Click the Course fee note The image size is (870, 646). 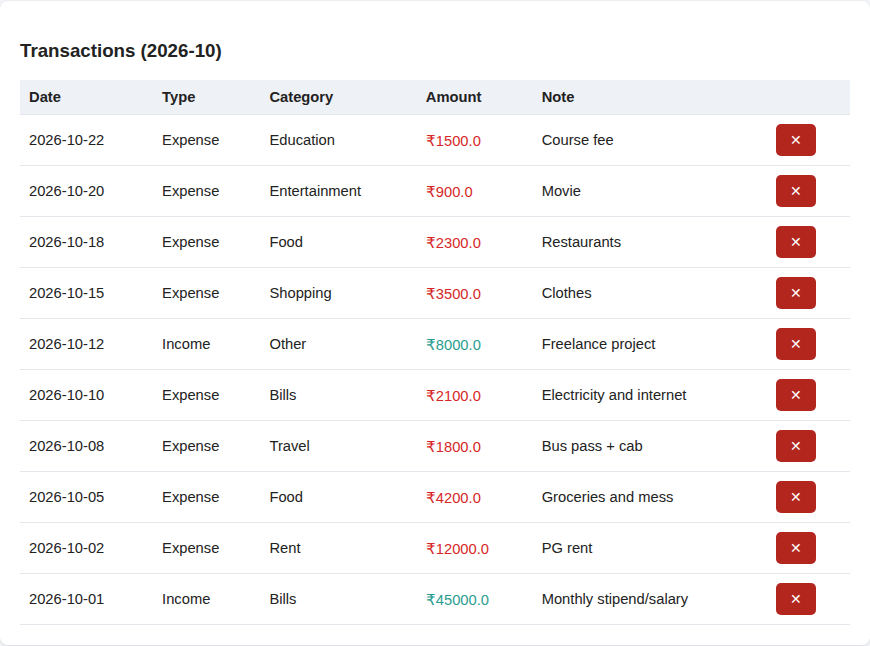(x=578, y=140)
